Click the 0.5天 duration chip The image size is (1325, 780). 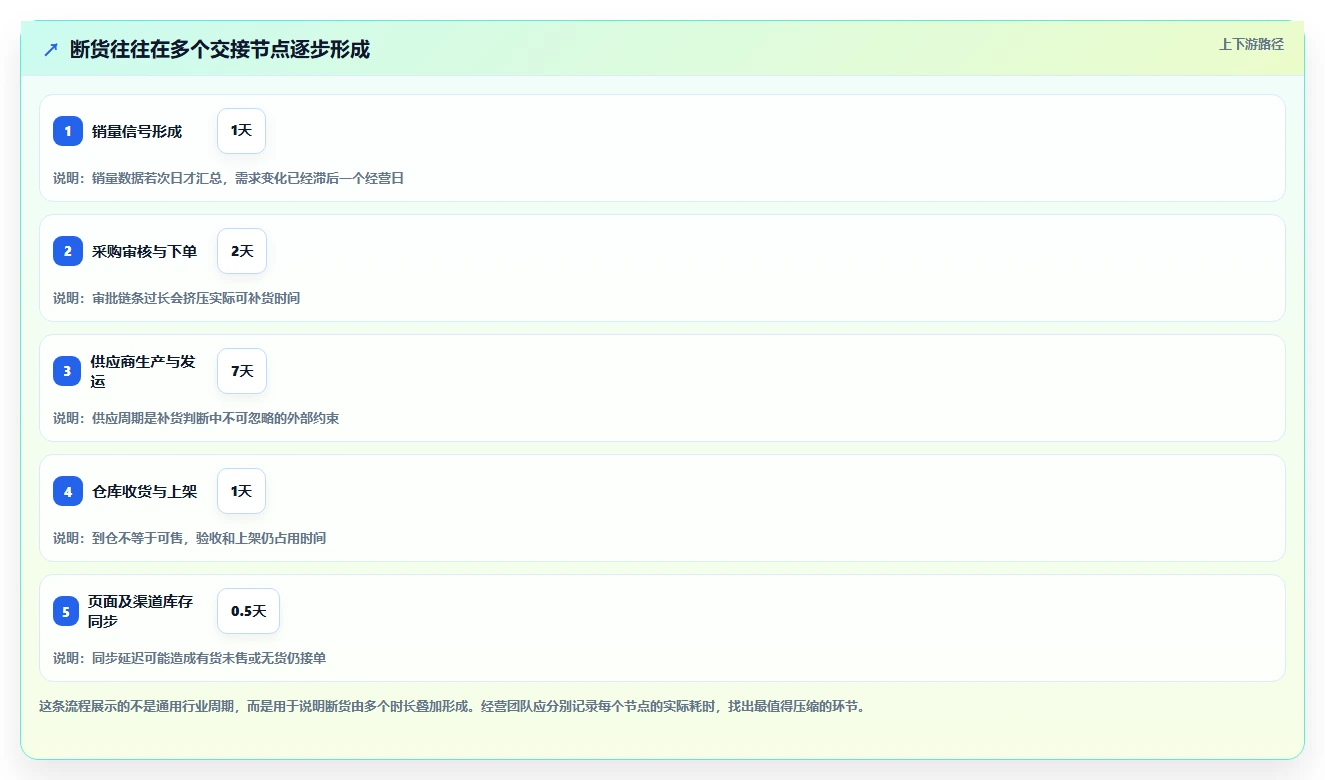248,611
